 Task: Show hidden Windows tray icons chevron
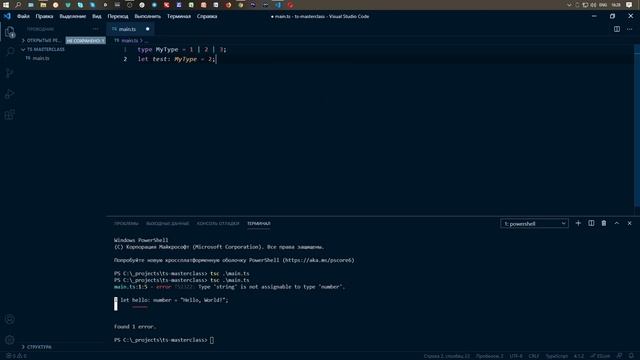pos(569,5)
